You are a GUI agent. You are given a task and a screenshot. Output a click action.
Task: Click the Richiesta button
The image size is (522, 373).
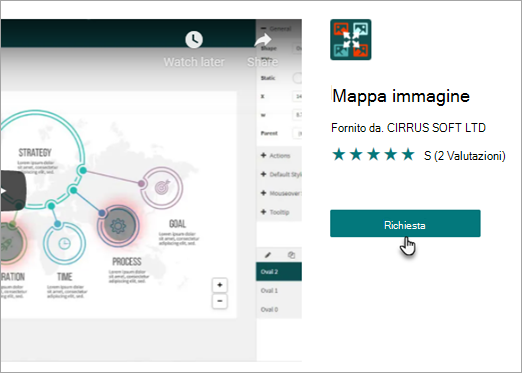tap(405, 223)
